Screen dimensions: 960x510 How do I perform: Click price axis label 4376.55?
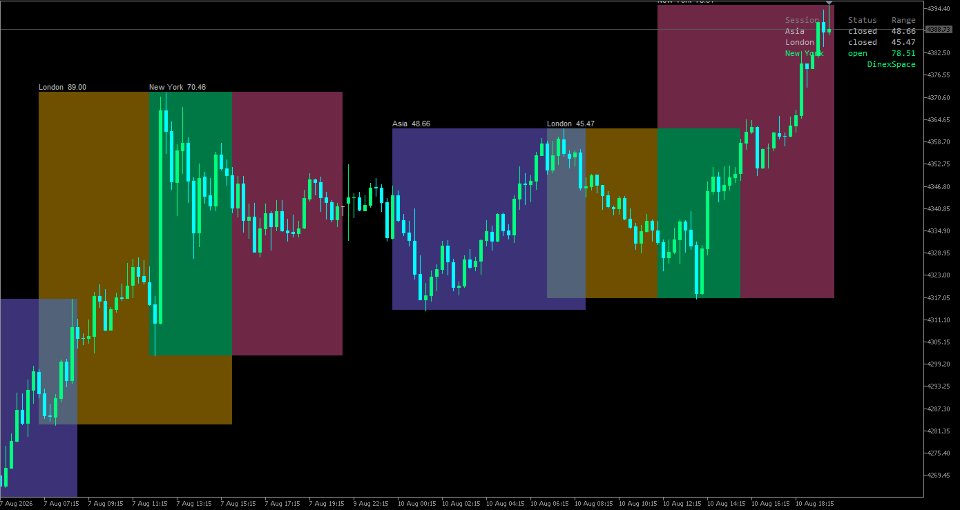(x=939, y=75)
